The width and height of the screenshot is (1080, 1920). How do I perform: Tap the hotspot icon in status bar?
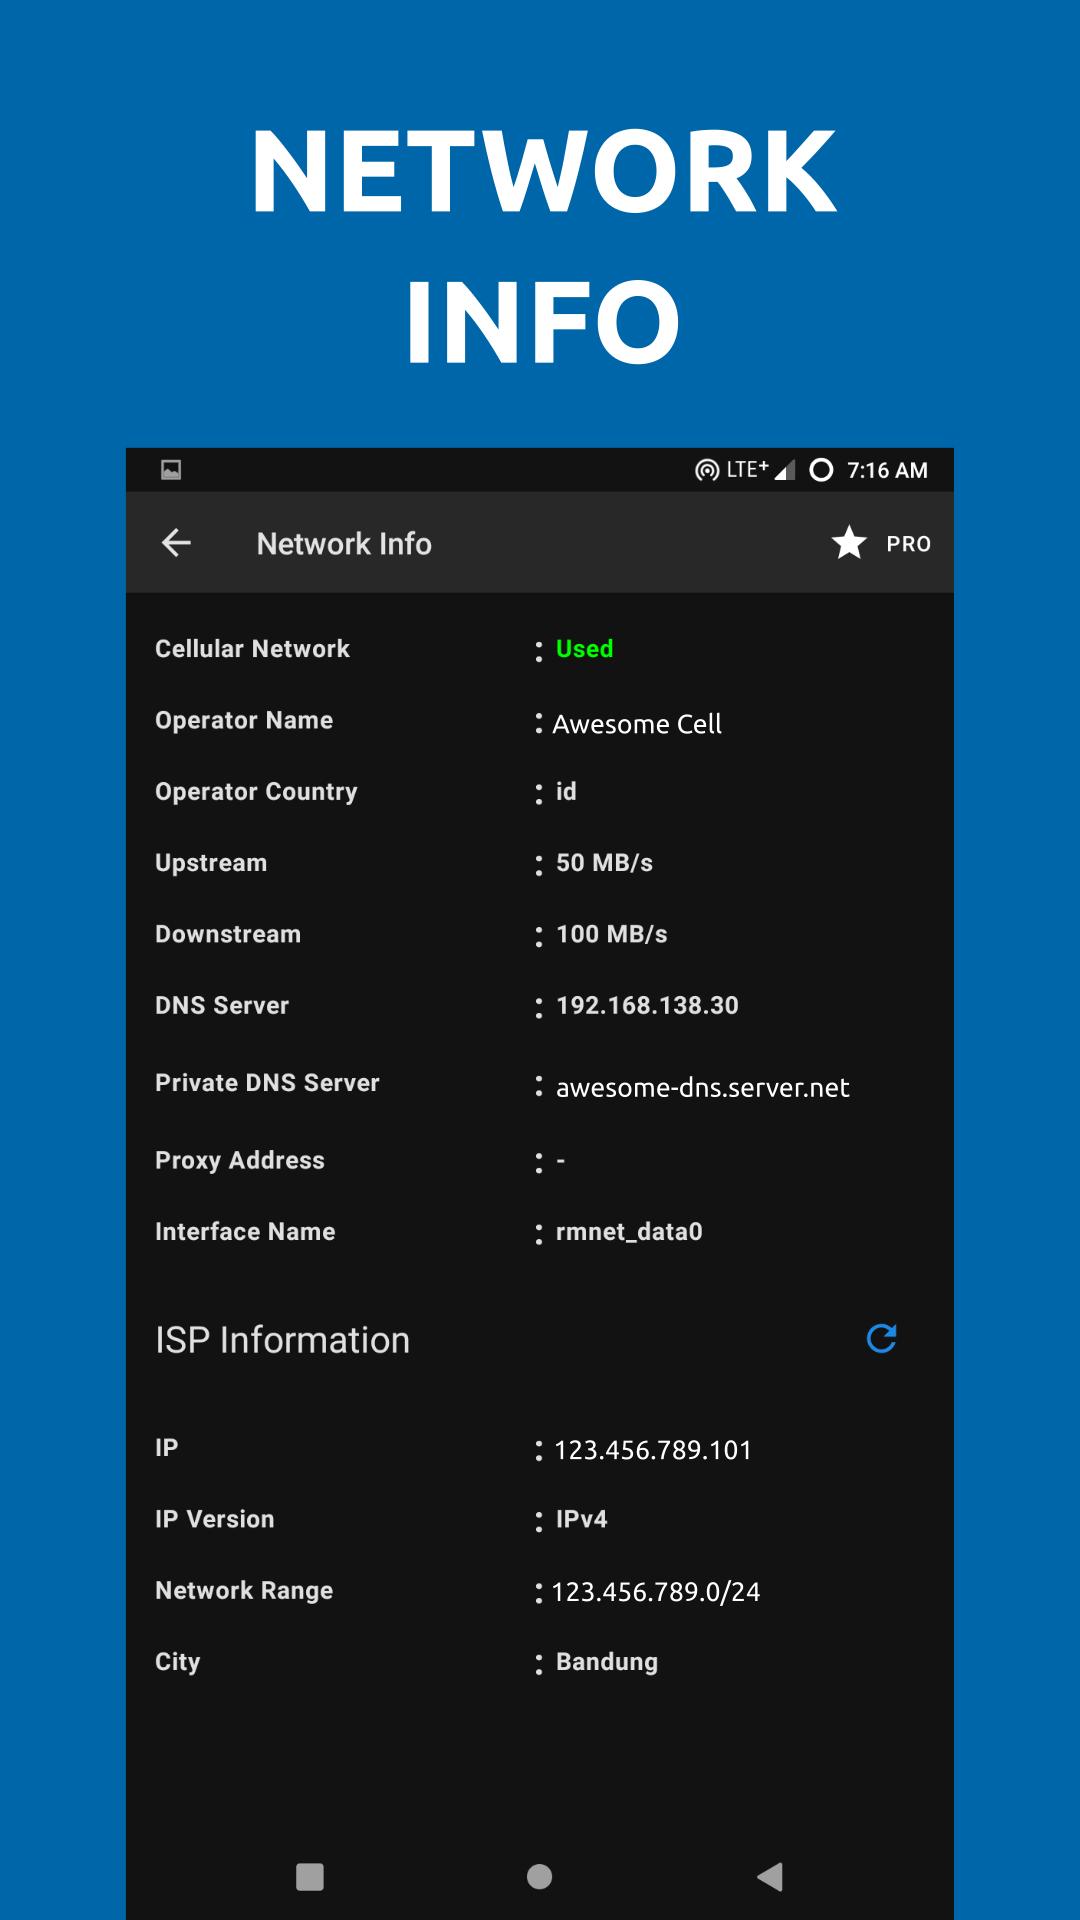click(x=707, y=470)
